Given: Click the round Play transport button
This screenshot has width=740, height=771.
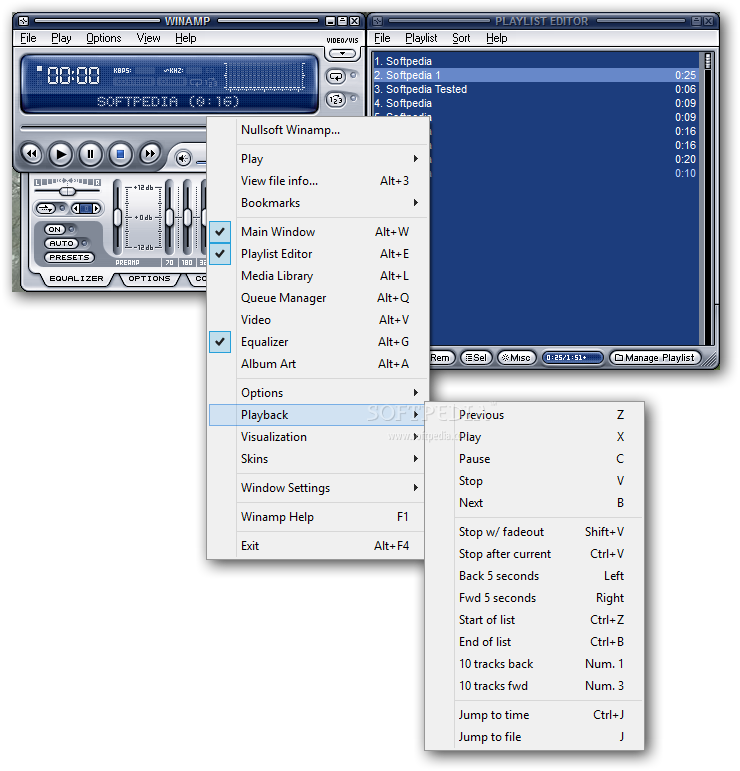Looking at the screenshot, I should click(61, 154).
